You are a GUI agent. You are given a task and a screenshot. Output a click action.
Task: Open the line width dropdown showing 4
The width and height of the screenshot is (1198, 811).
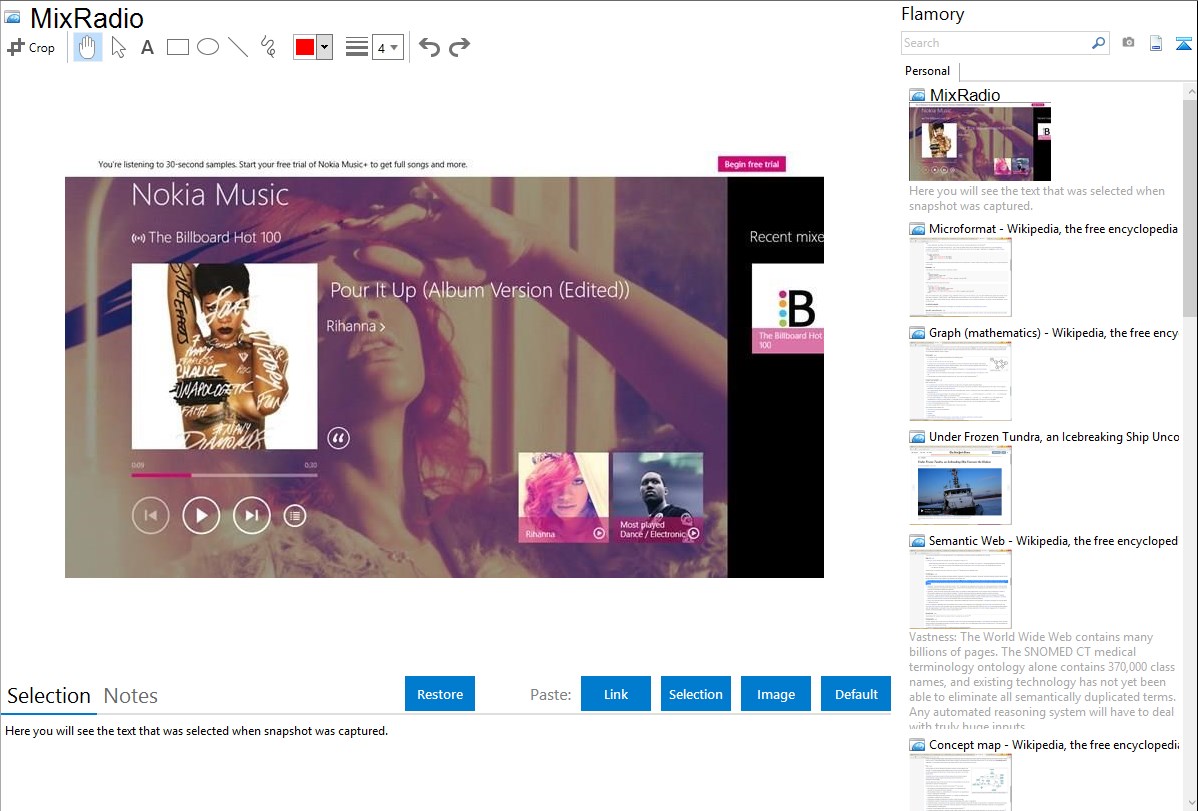pos(387,47)
